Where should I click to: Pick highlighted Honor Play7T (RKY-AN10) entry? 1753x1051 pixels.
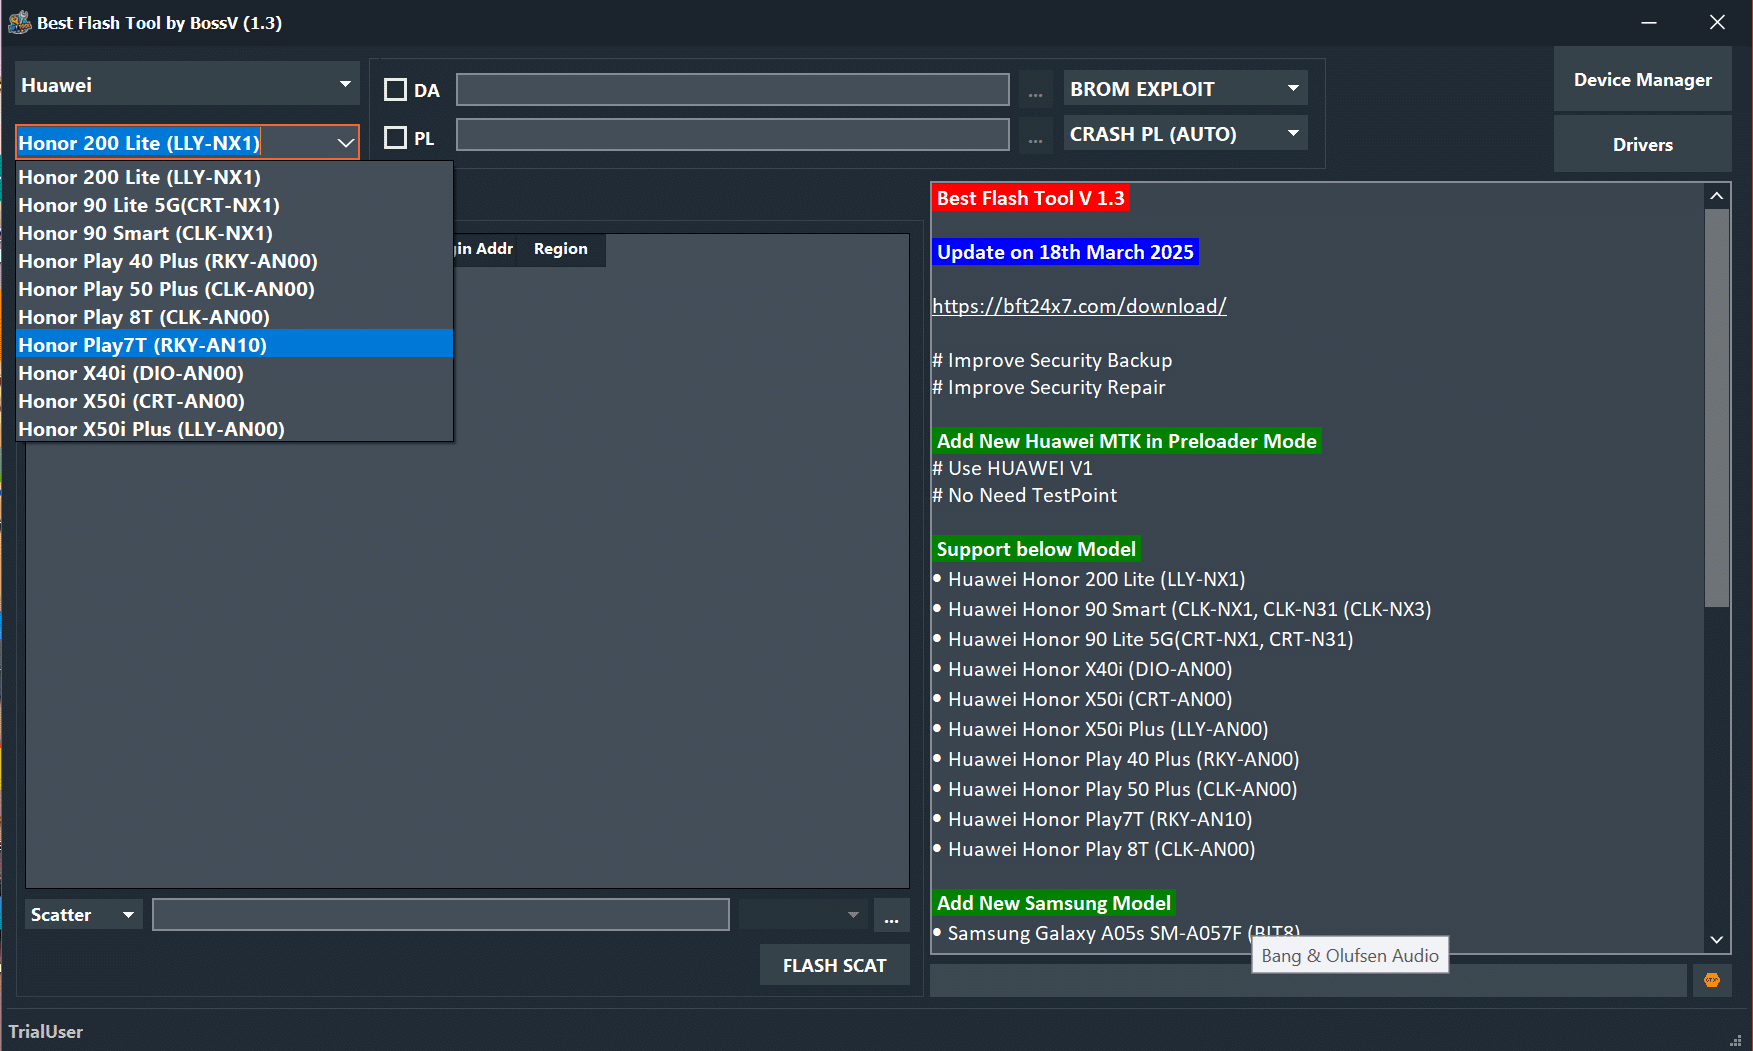click(x=235, y=345)
